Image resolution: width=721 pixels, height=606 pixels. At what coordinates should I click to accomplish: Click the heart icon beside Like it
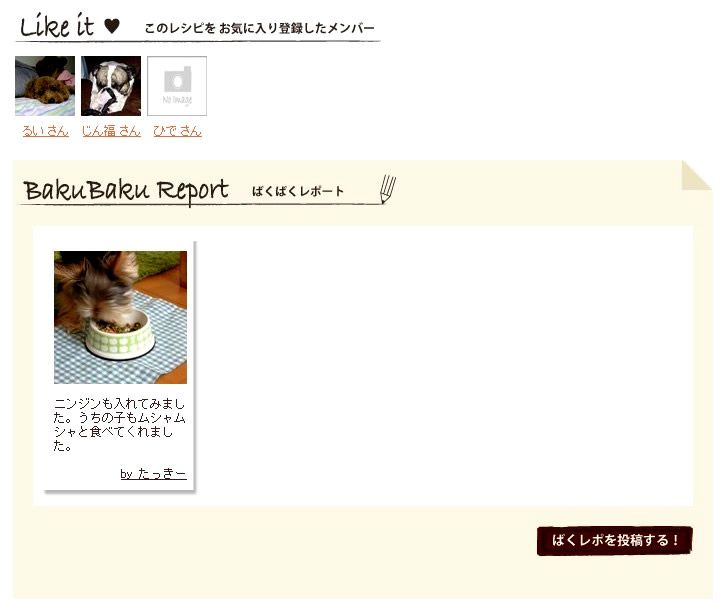[112, 26]
